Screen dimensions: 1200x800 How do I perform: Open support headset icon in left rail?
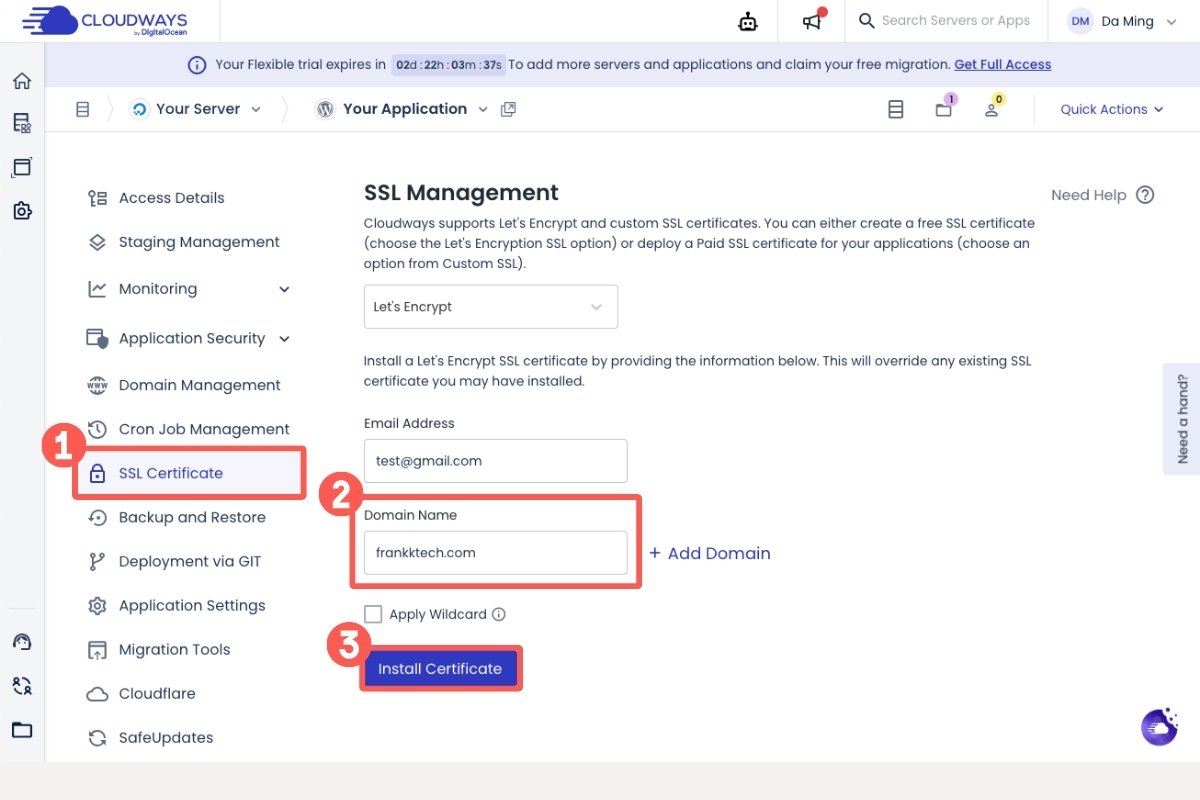click(x=22, y=641)
